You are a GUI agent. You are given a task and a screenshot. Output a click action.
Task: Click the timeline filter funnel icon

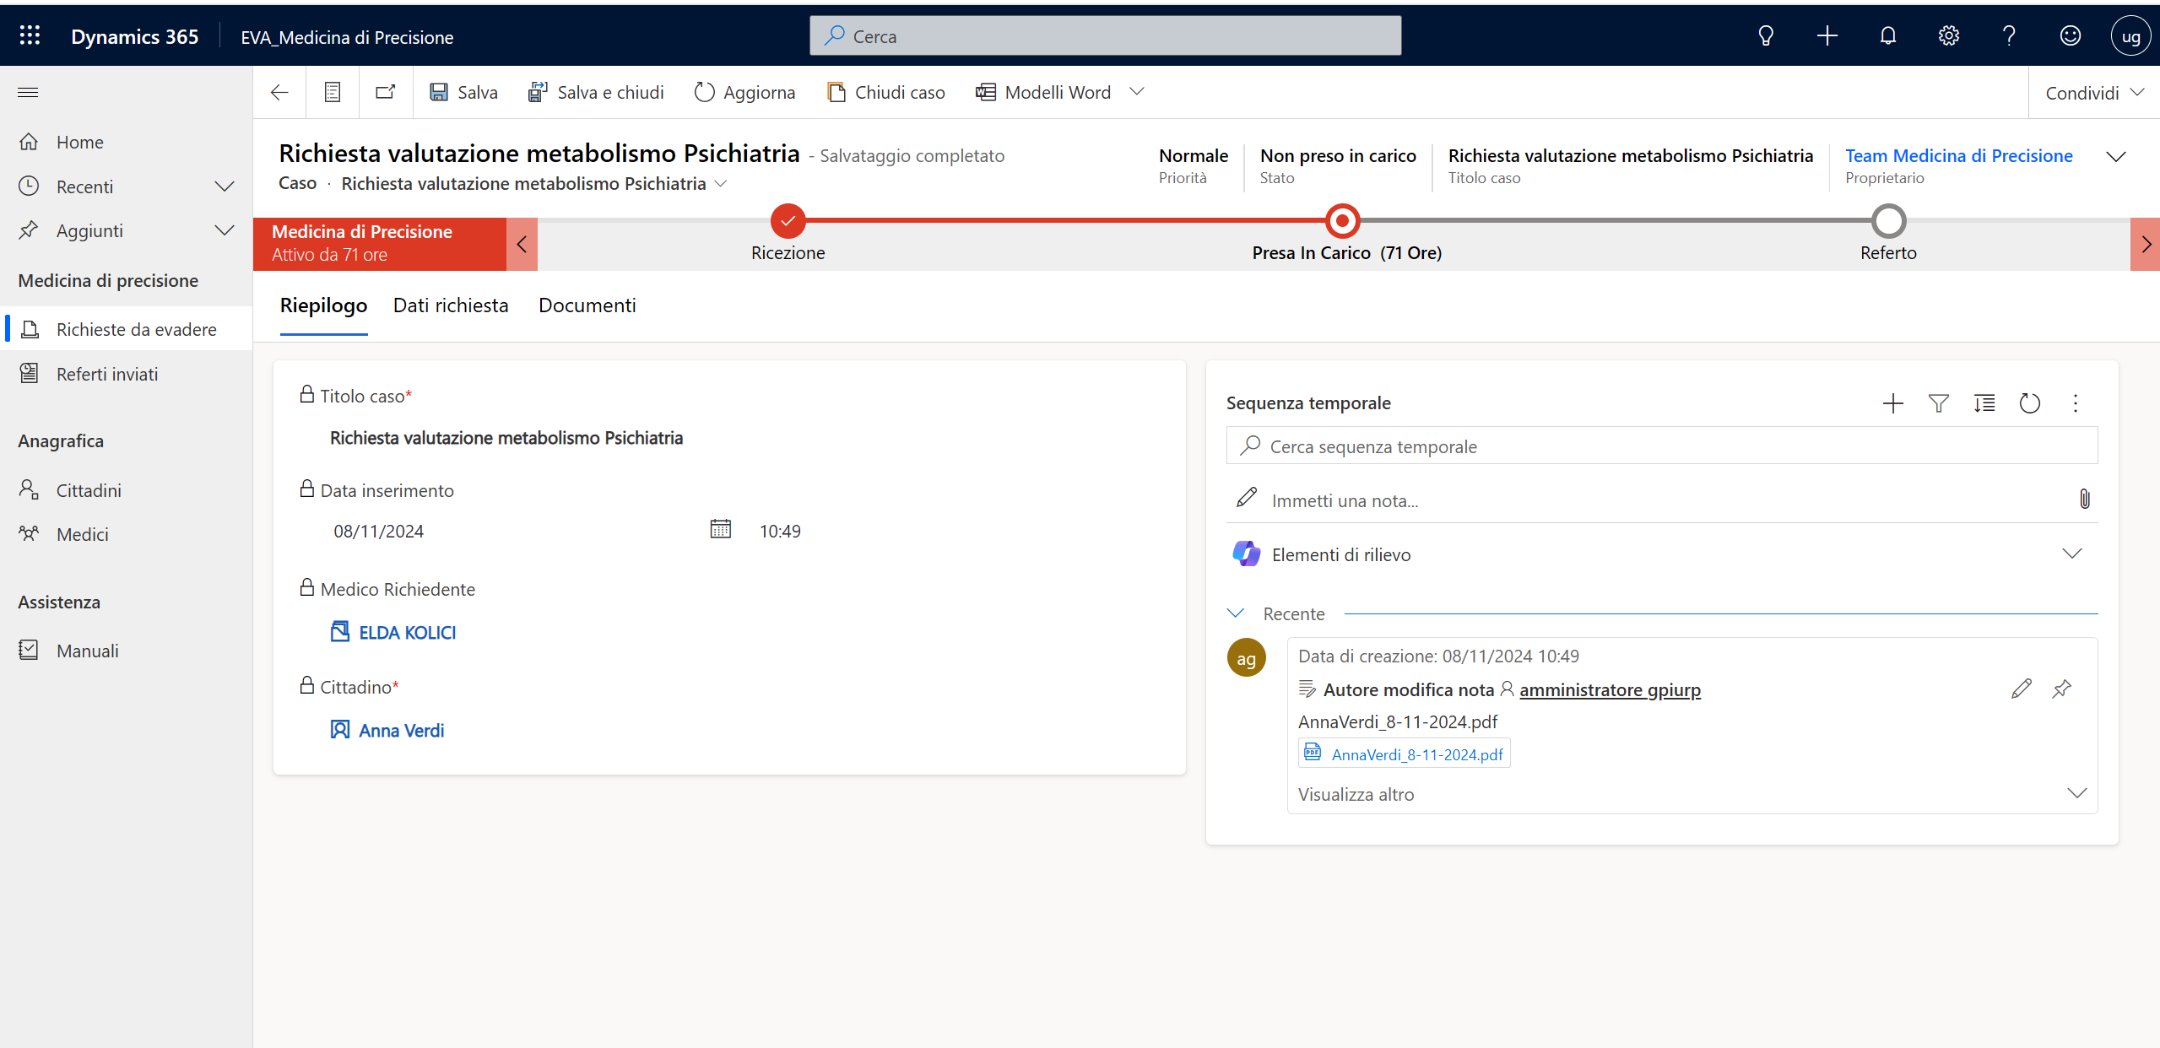tap(1938, 403)
